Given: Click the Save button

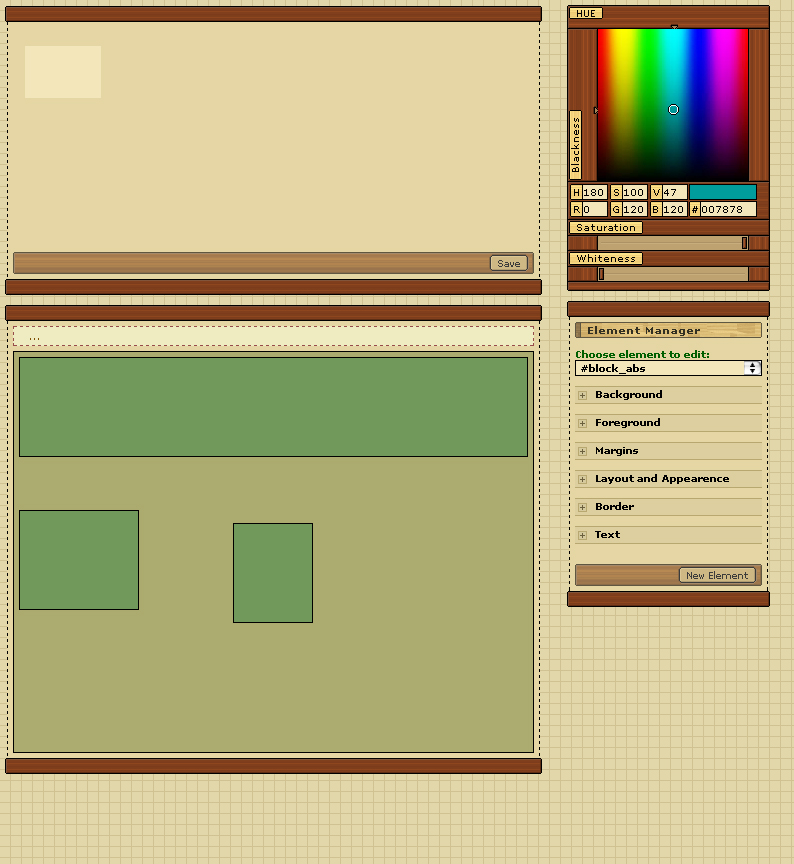Looking at the screenshot, I should click(x=509, y=263).
